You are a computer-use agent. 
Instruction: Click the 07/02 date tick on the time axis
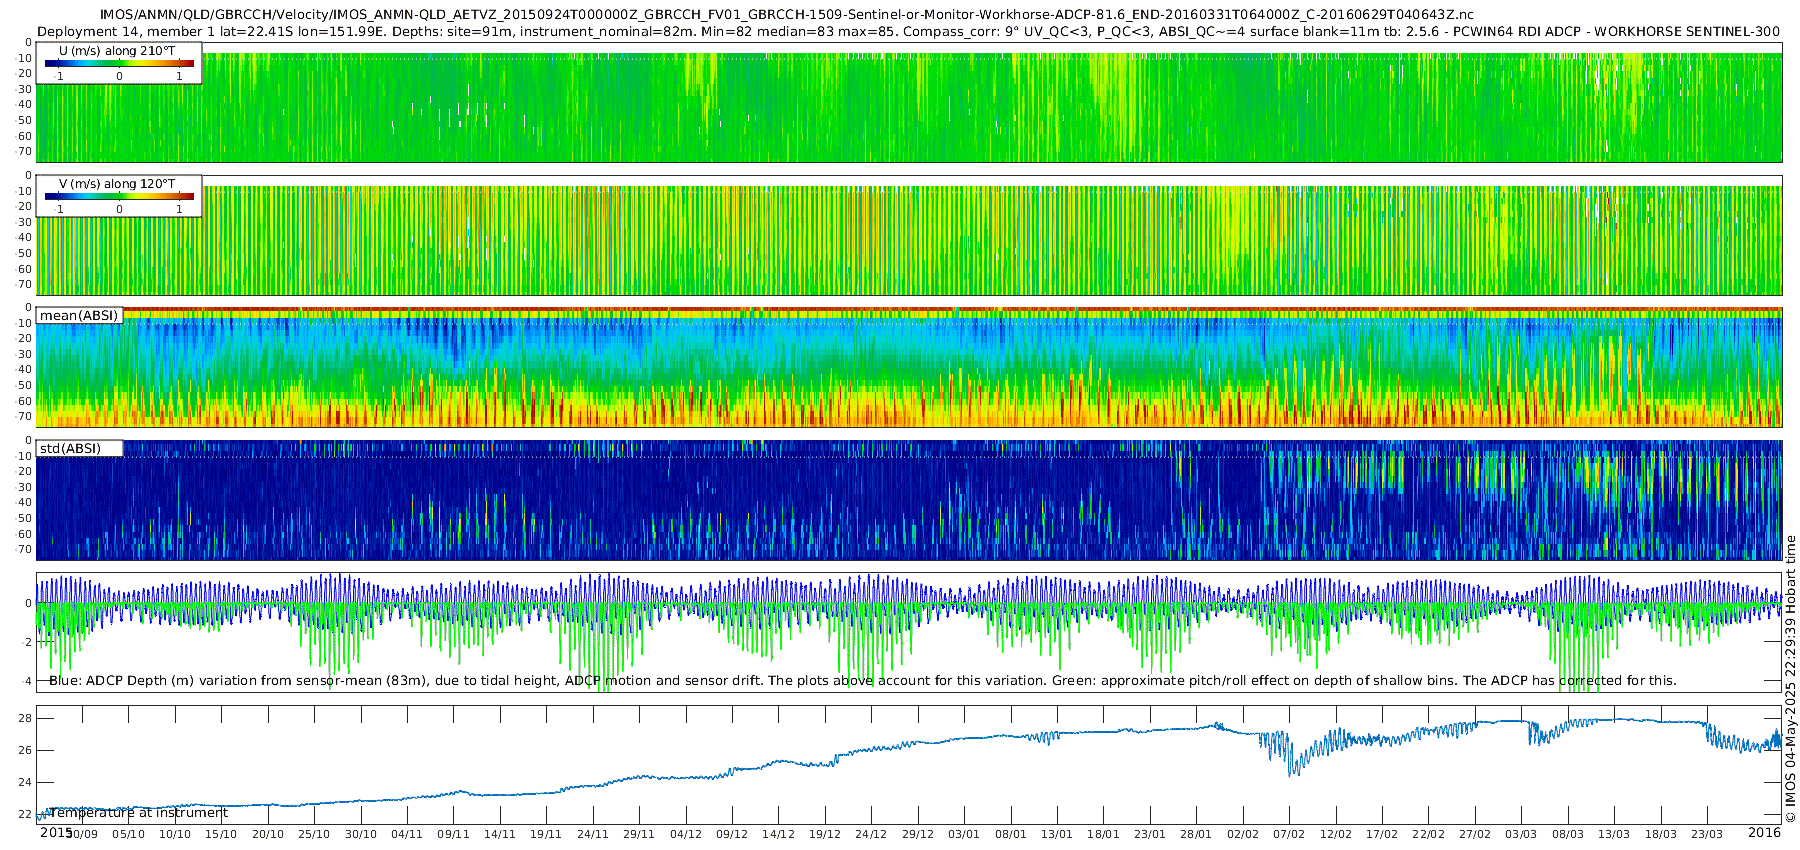coord(1289,834)
